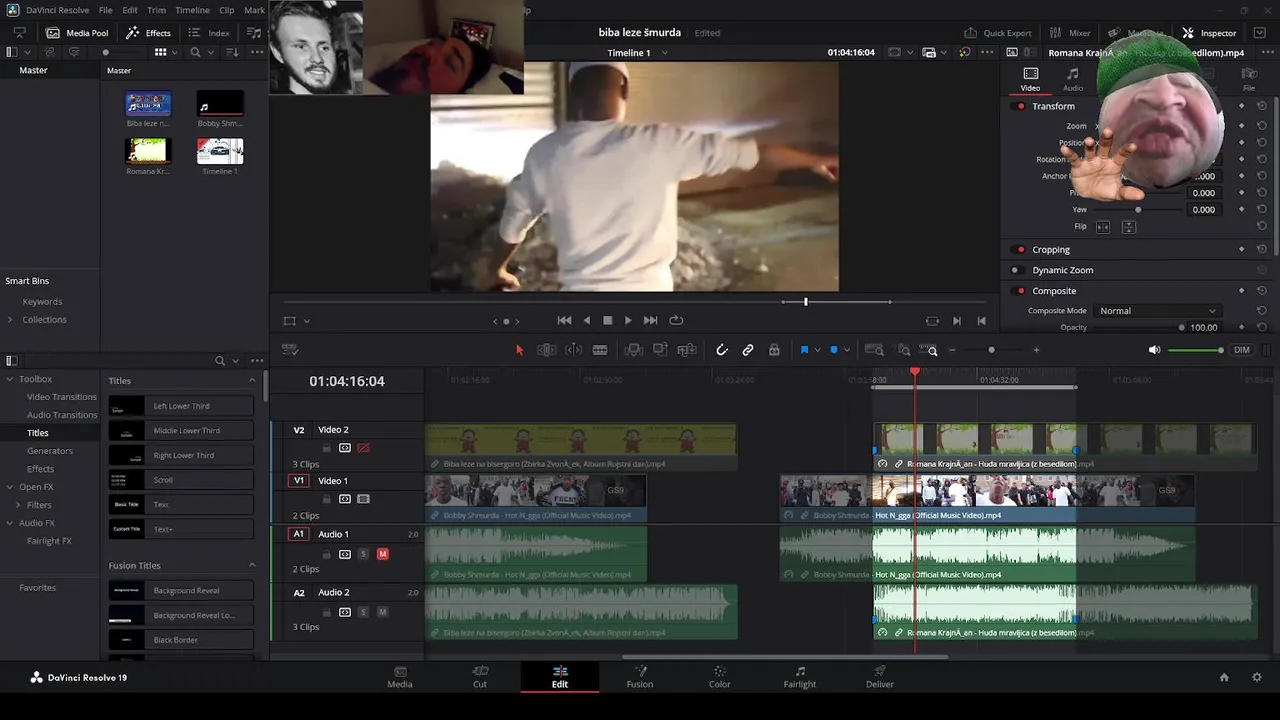Mute playback with the speaker icon
This screenshot has height=720, width=1280.
(1154, 350)
